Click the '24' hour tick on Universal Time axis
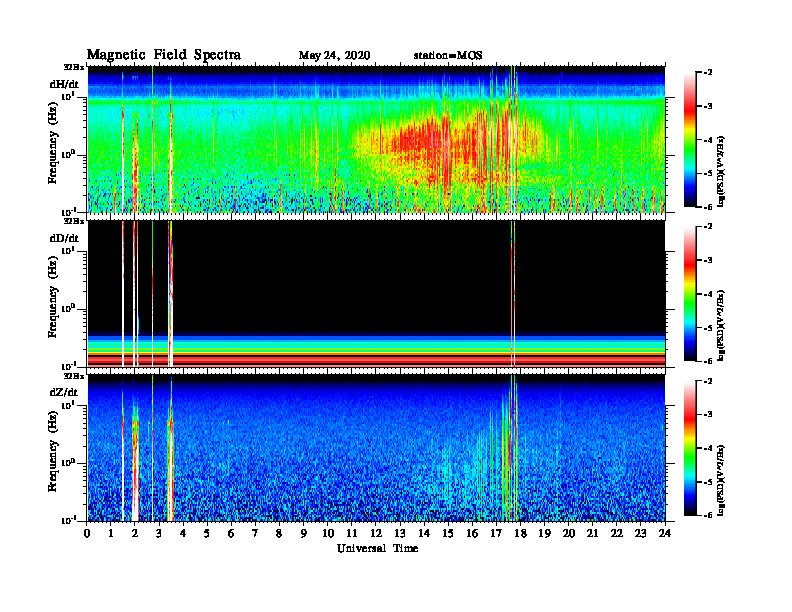792x612 pixels. (x=665, y=533)
